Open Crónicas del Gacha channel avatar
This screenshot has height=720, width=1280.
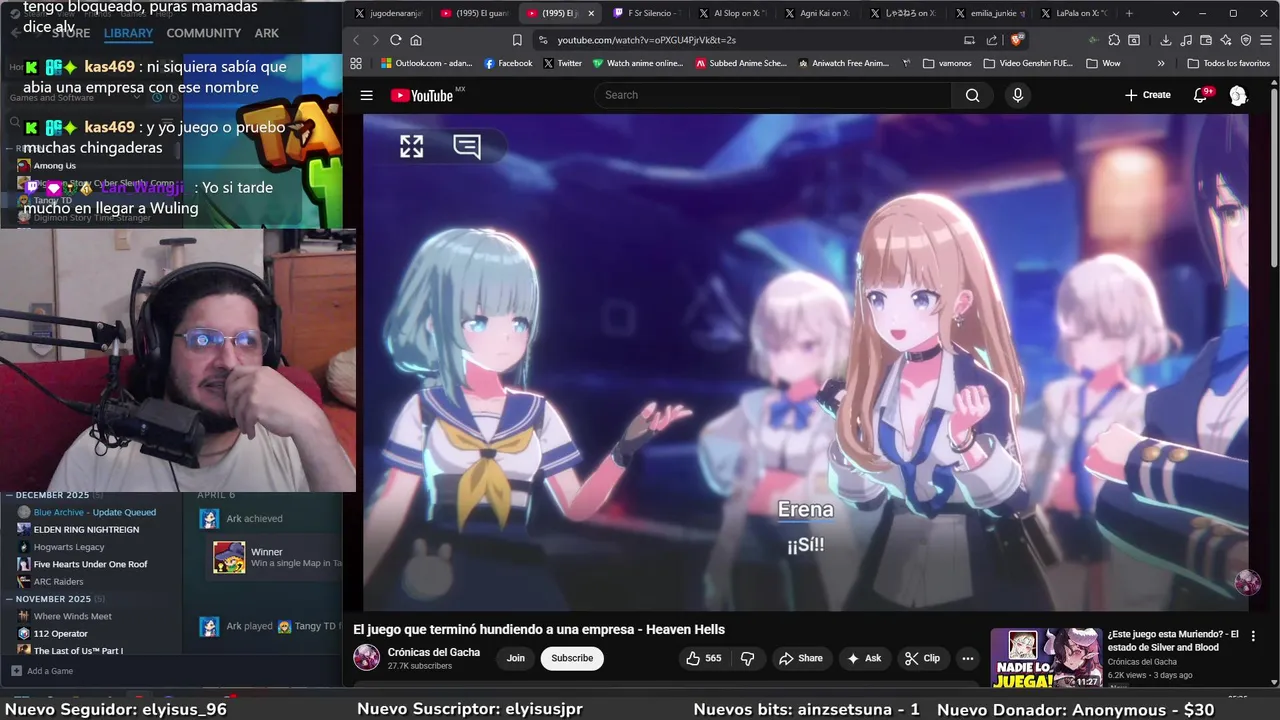(367, 658)
